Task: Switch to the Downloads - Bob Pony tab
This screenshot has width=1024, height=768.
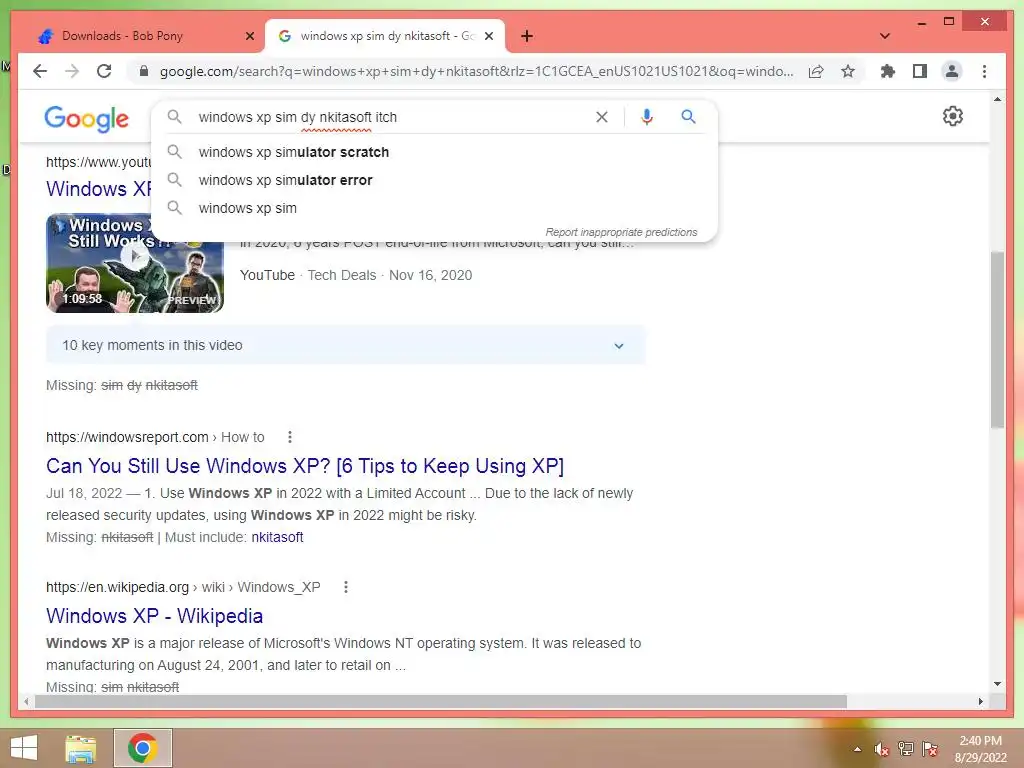Action: (142, 36)
